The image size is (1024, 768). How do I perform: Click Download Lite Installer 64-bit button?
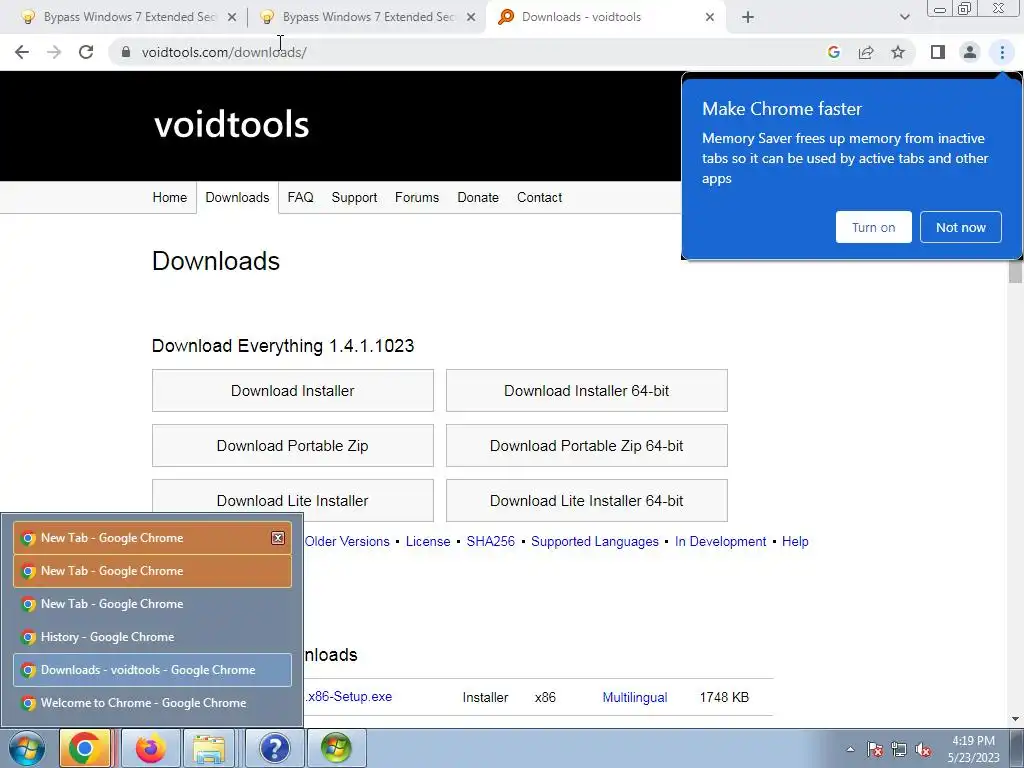point(586,500)
